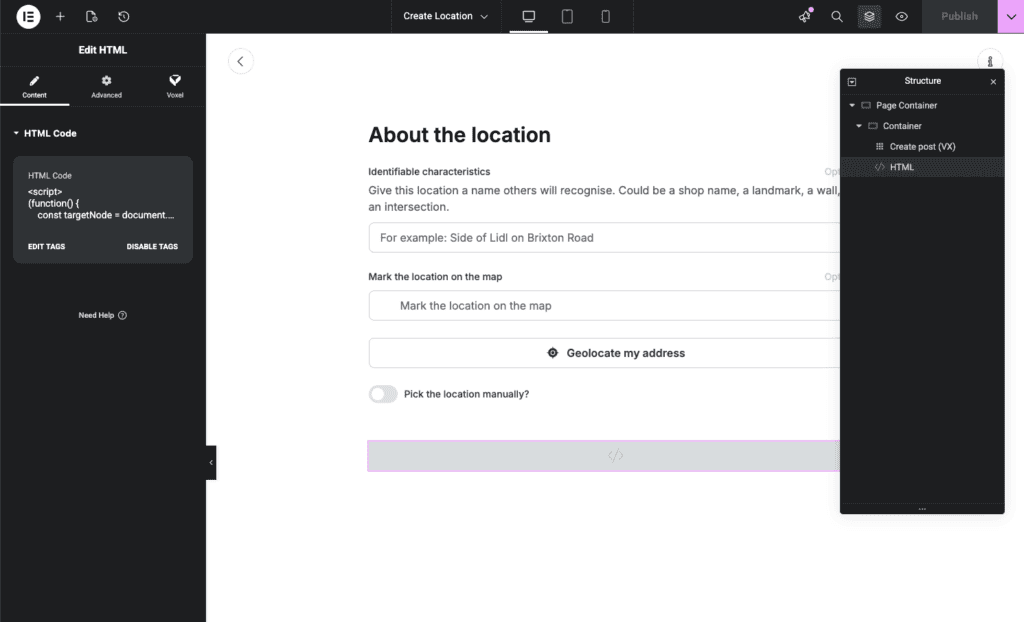Click the Disable Tags link
This screenshot has height=622, width=1024.
[x=152, y=246]
